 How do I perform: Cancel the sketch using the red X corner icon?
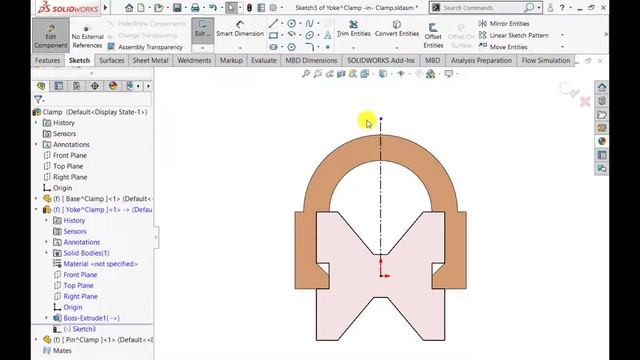pos(585,102)
